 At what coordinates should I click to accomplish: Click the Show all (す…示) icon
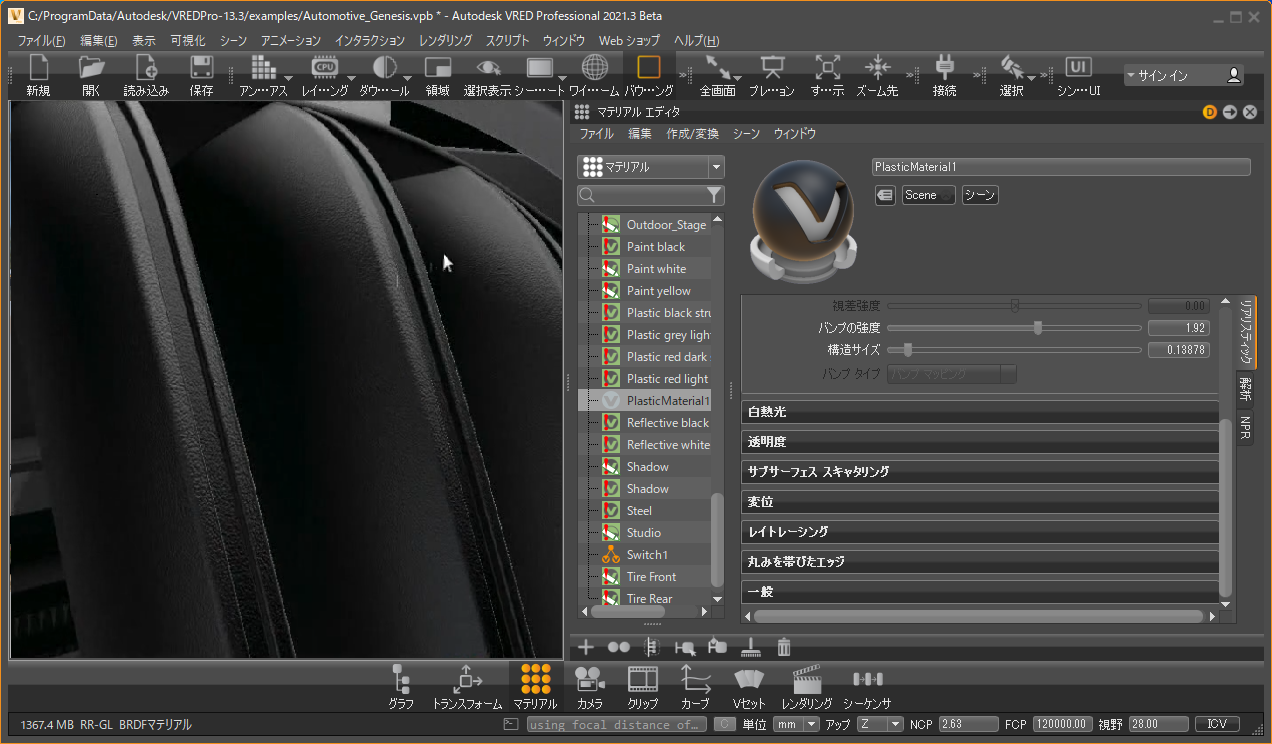click(x=827, y=68)
